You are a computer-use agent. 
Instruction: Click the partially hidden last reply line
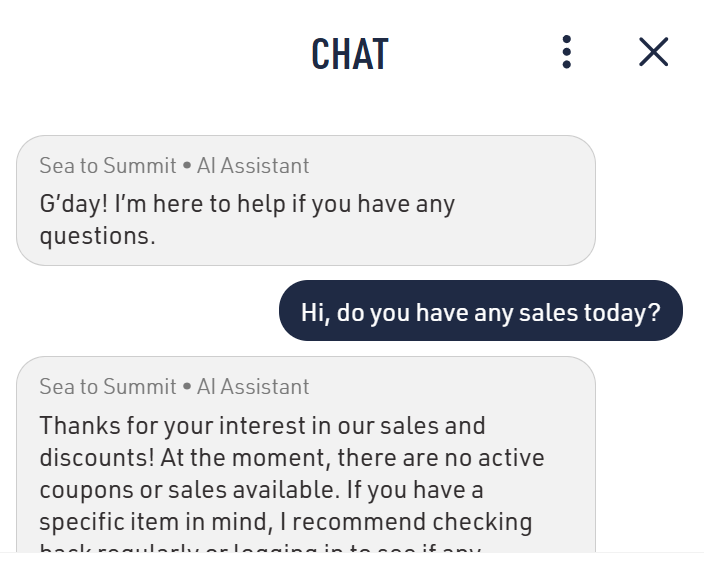260,547
